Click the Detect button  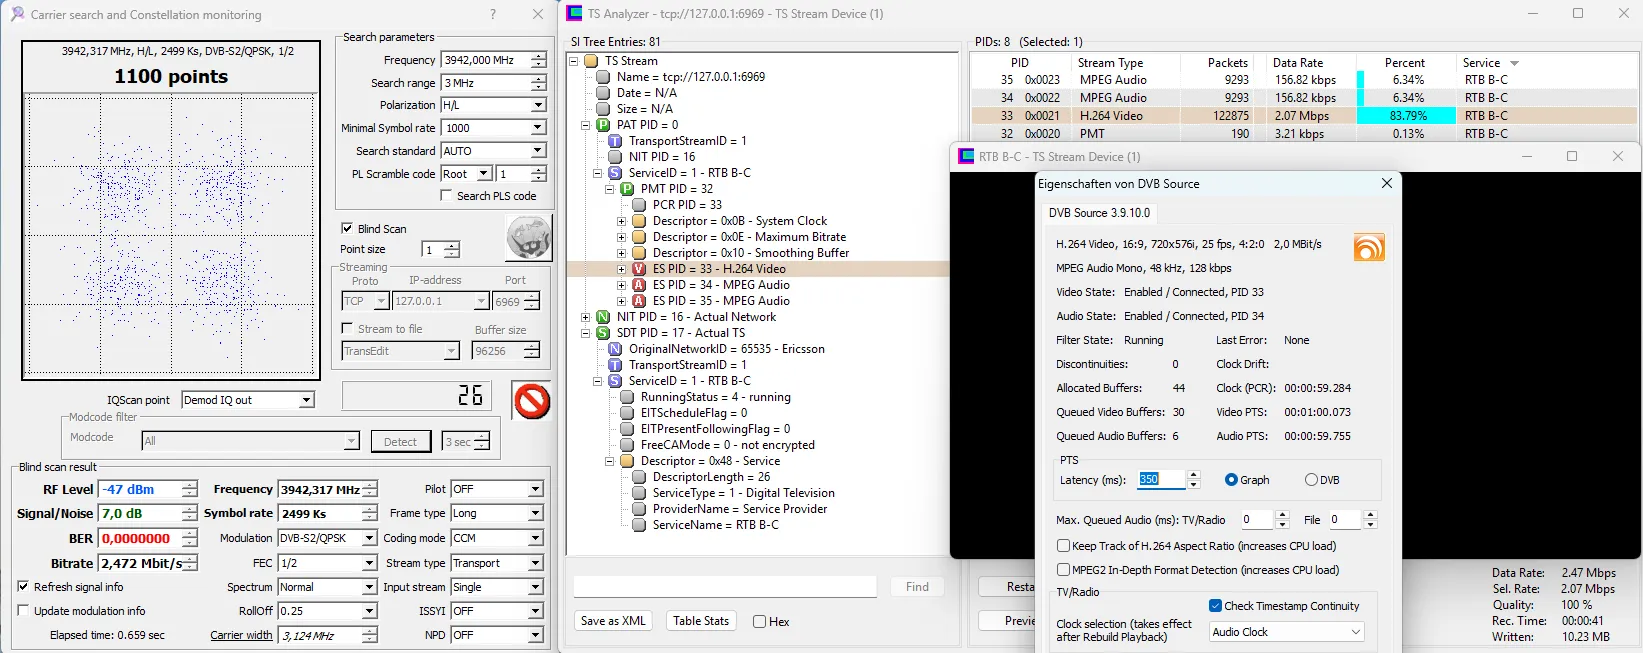pos(400,441)
